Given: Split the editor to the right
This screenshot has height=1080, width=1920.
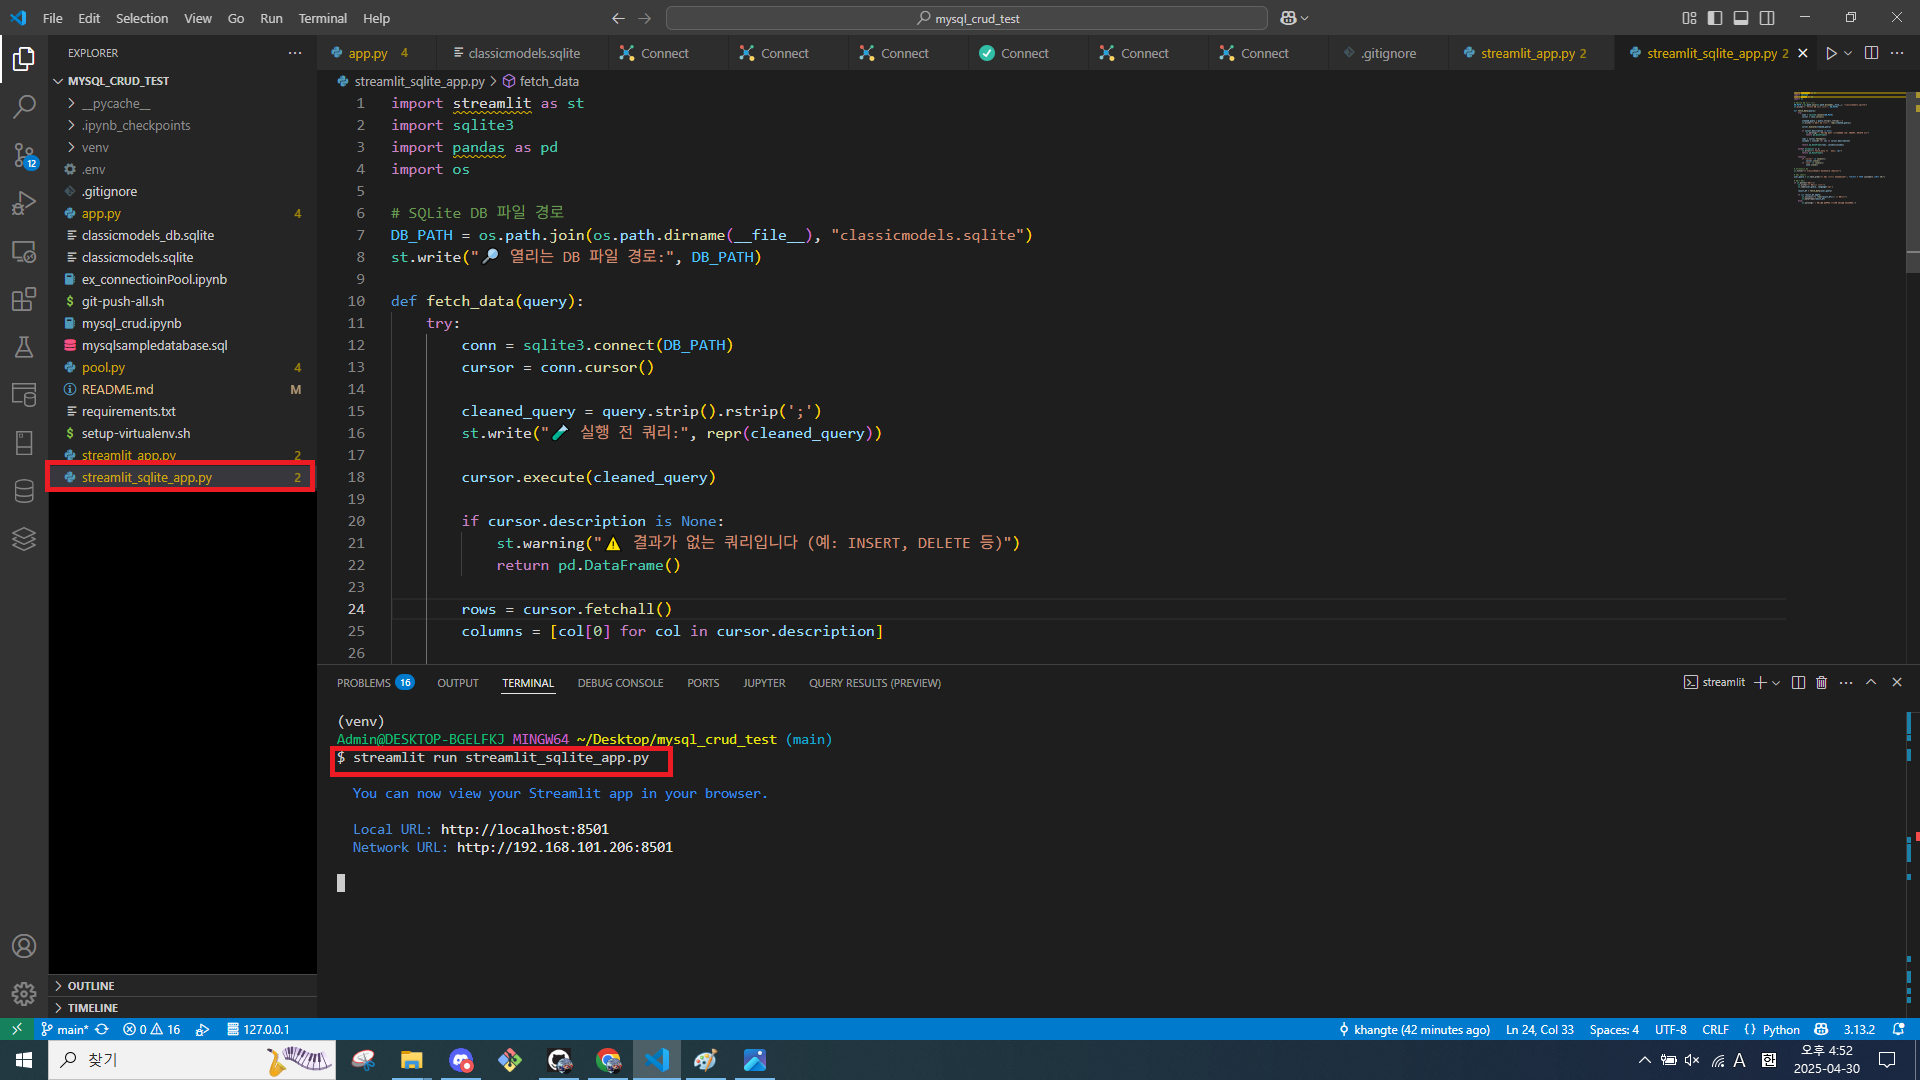Looking at the screenshot, I should click(x=1871, y=53).
